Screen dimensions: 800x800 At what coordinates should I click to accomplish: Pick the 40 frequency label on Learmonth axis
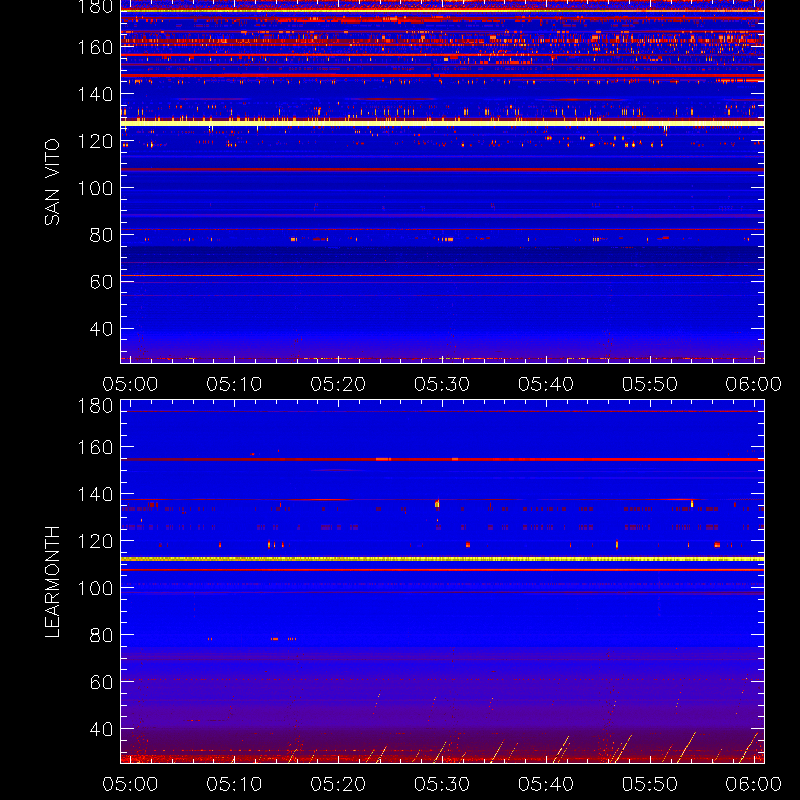click(101, 729)
